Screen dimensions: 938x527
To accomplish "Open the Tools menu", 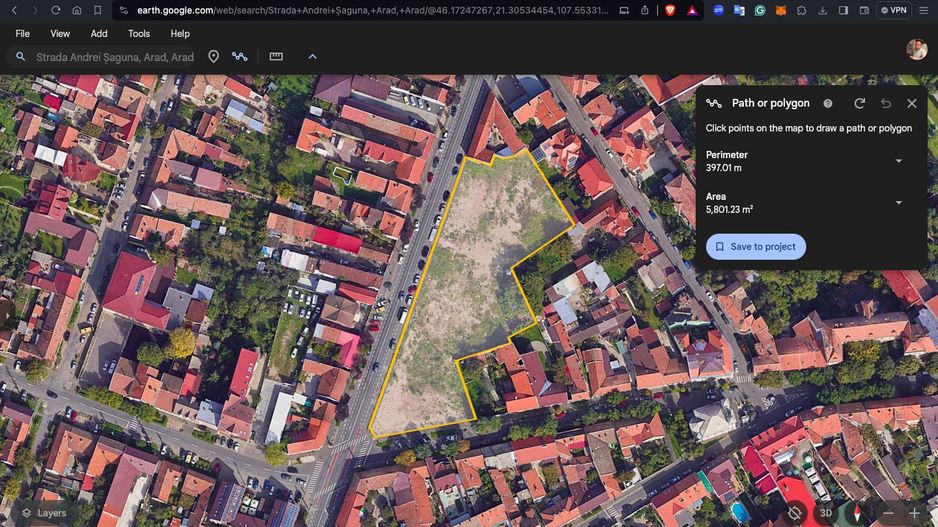I will 139,33.
